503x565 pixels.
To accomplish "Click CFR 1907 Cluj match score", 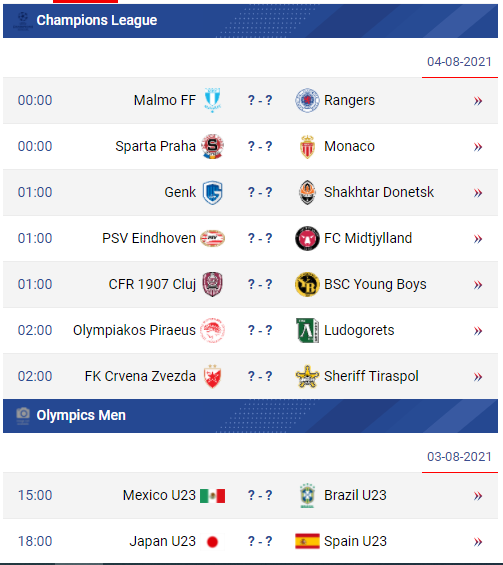I will 260,284.
